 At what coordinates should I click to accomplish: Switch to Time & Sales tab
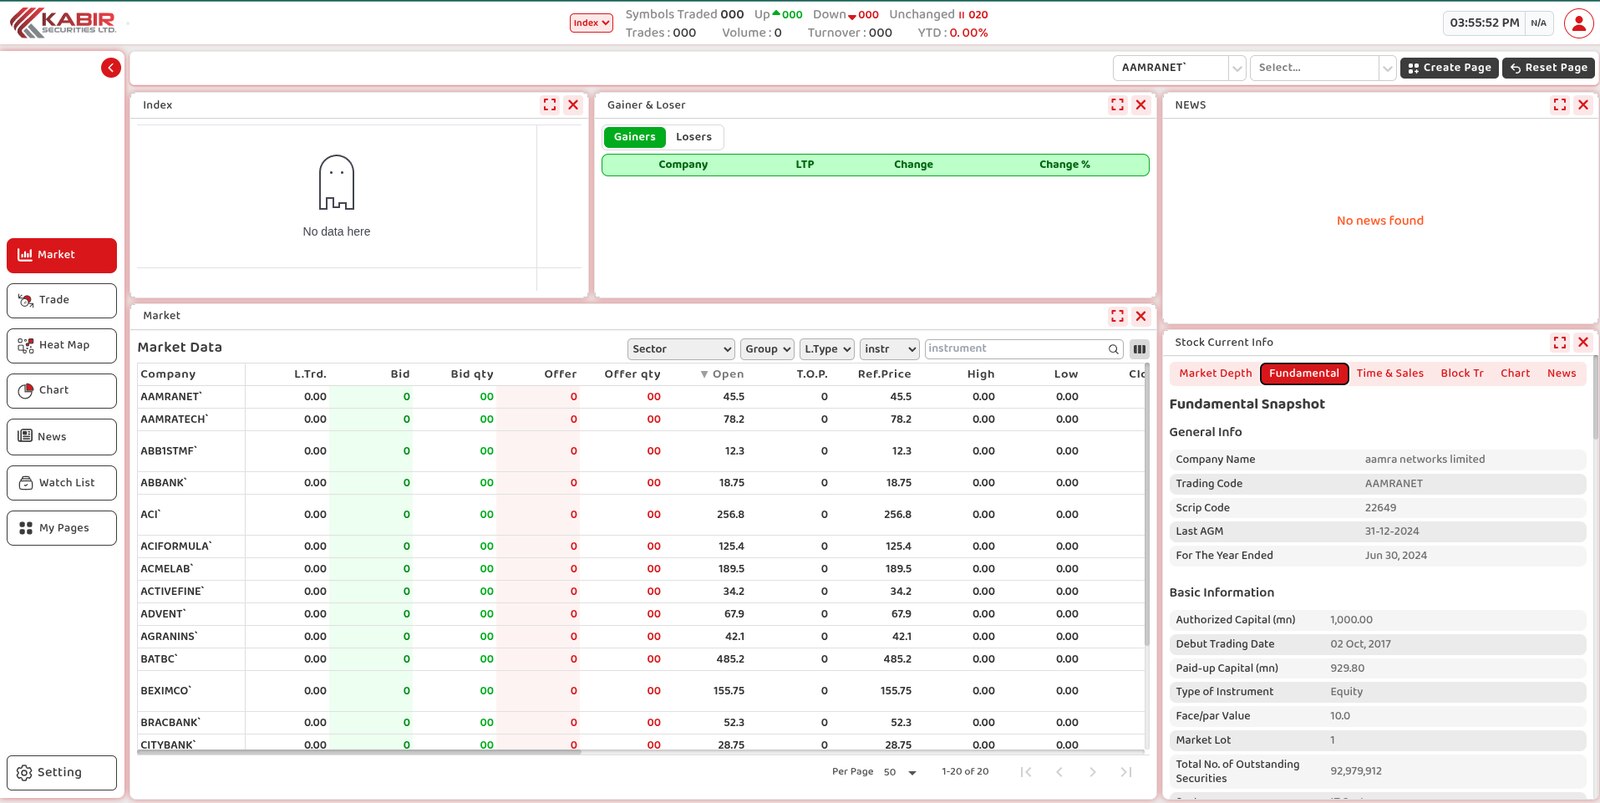coord(1390,374)
